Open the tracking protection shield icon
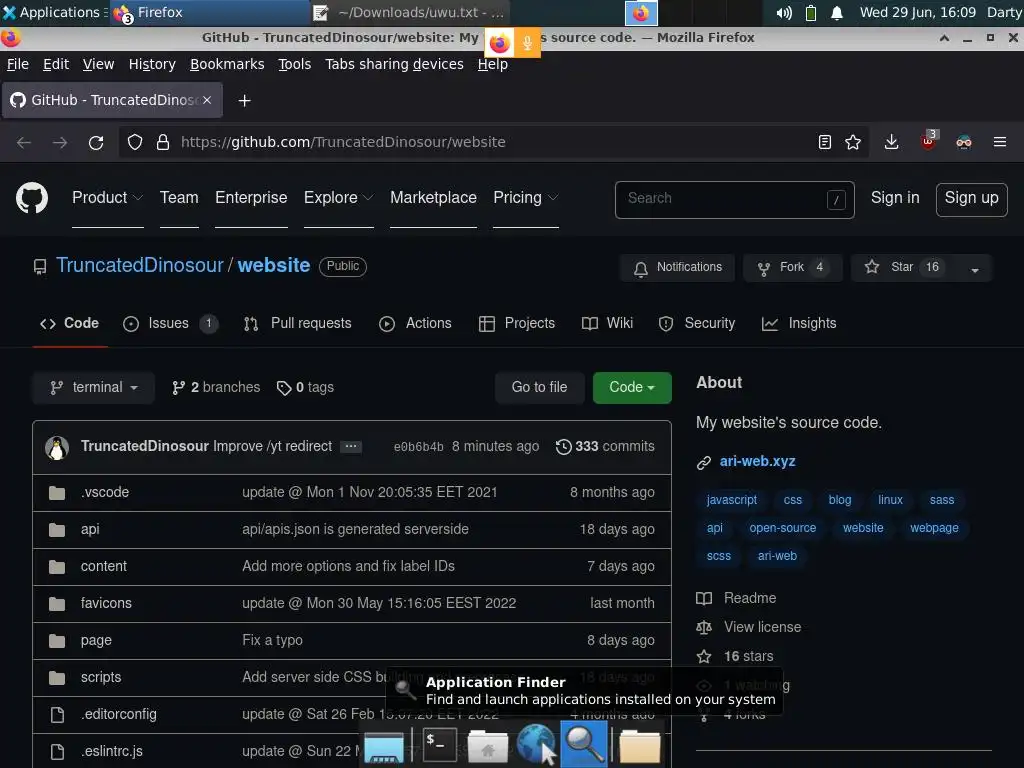This screenshot has width=1024, height=768. click(x=135, y=142)
